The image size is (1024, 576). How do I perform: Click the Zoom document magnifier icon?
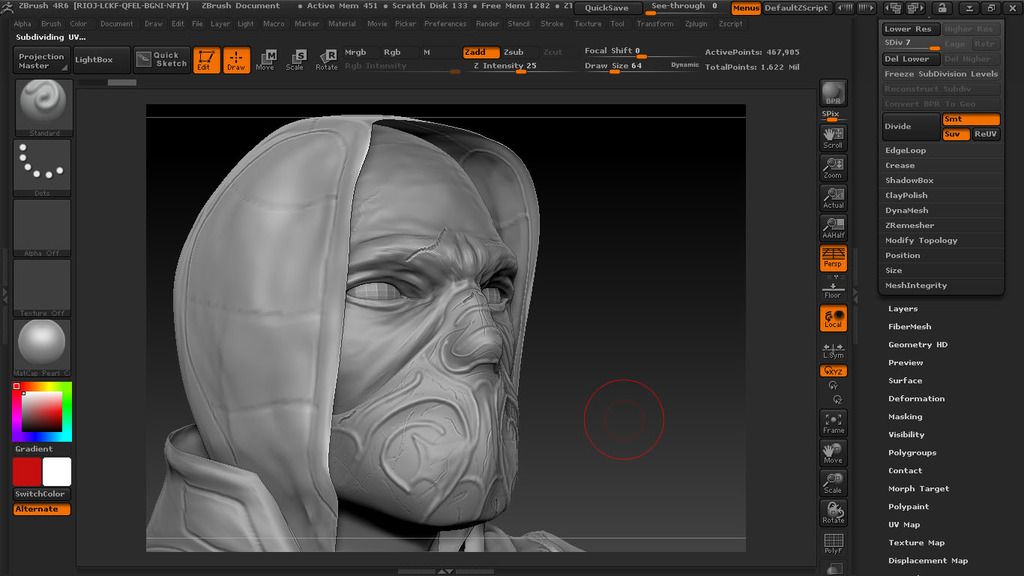click(833, 168)
